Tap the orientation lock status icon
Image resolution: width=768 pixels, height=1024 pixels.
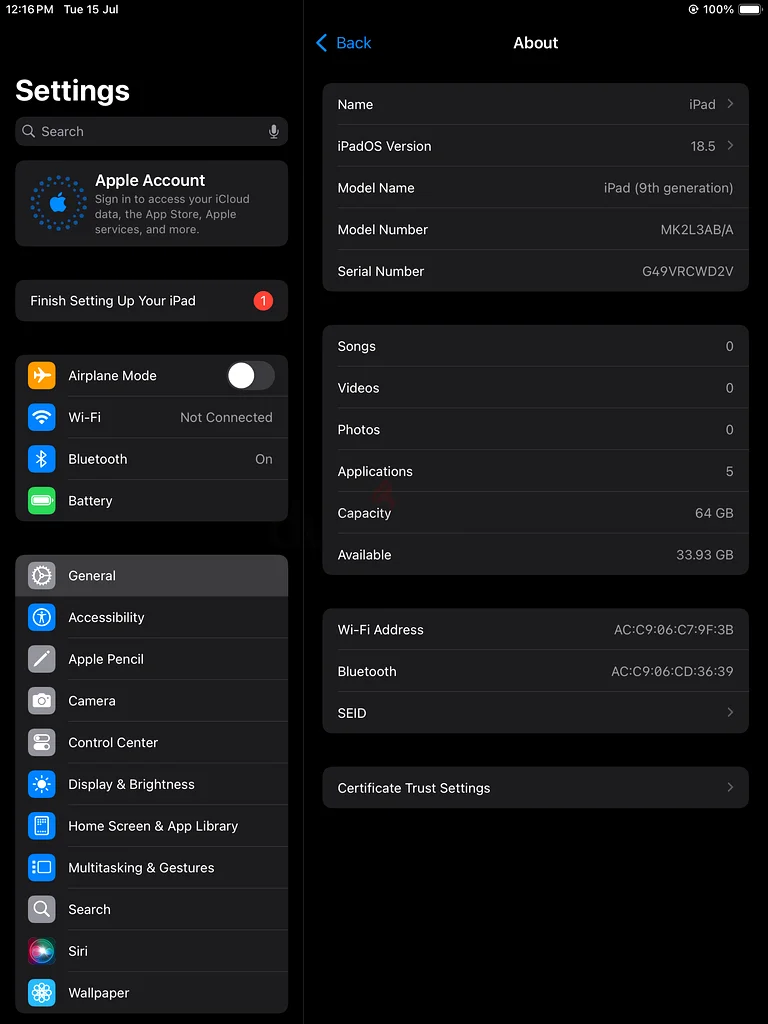(x=694, y=9)
